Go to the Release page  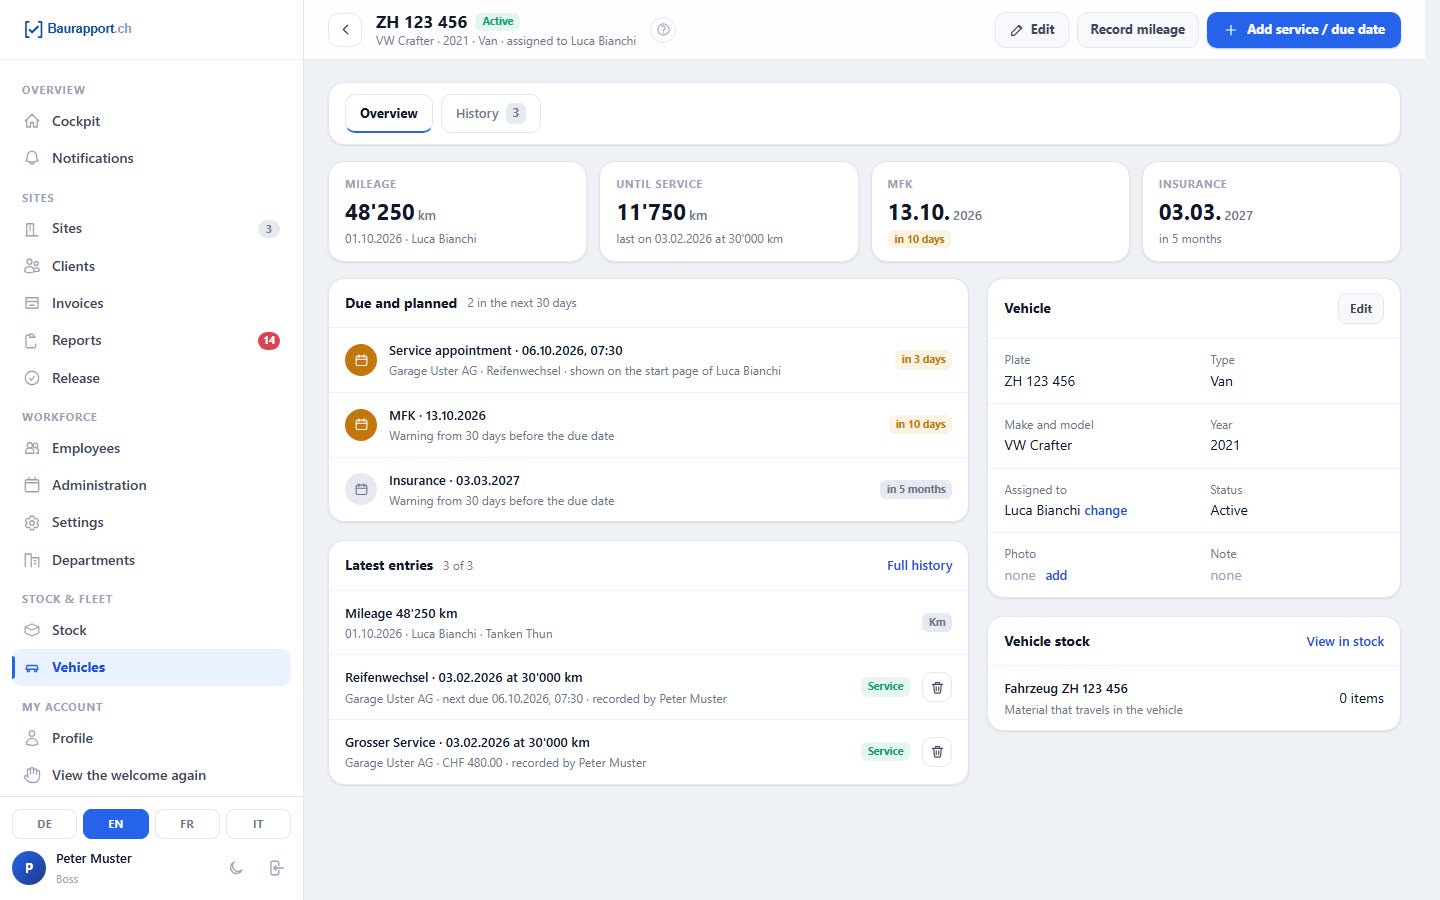point(151,378)
